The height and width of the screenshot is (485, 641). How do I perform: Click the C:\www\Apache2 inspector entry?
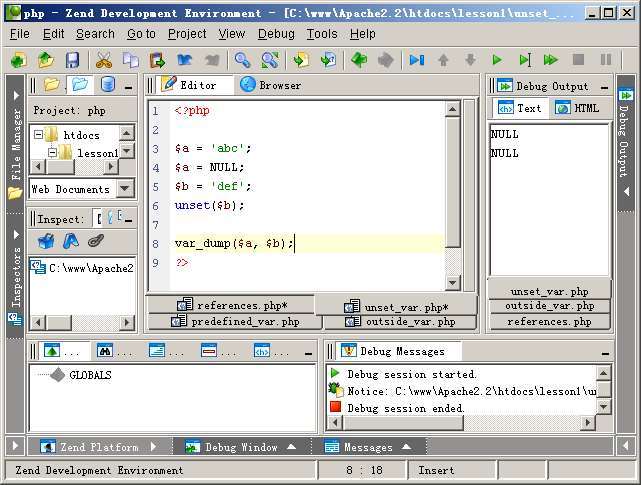pos(82,268)
